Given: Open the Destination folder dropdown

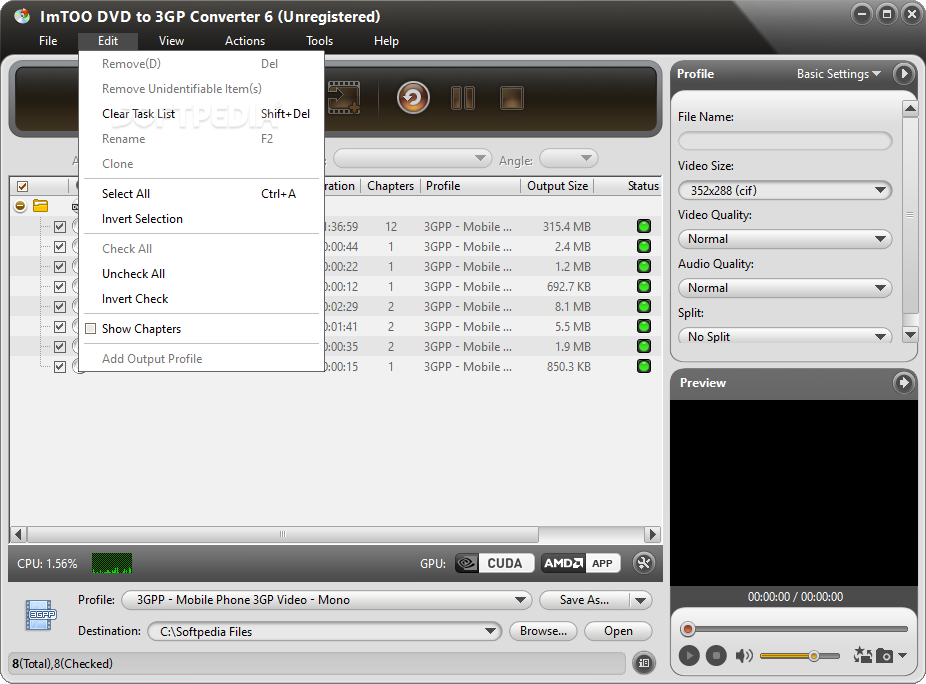Looking at the screenshot, I should [x=324, y=631].
